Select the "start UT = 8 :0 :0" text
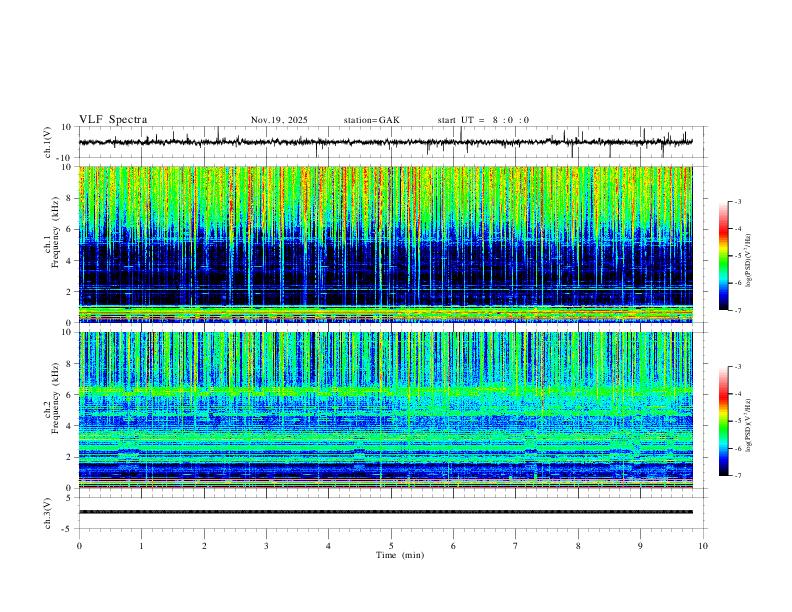 (x=483, y=120)
